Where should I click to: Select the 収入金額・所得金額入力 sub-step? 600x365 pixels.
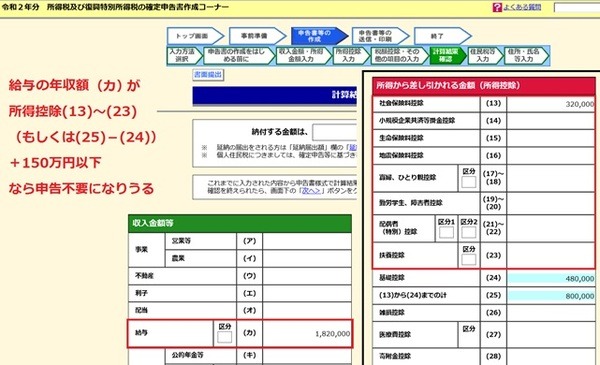(303, 55)
